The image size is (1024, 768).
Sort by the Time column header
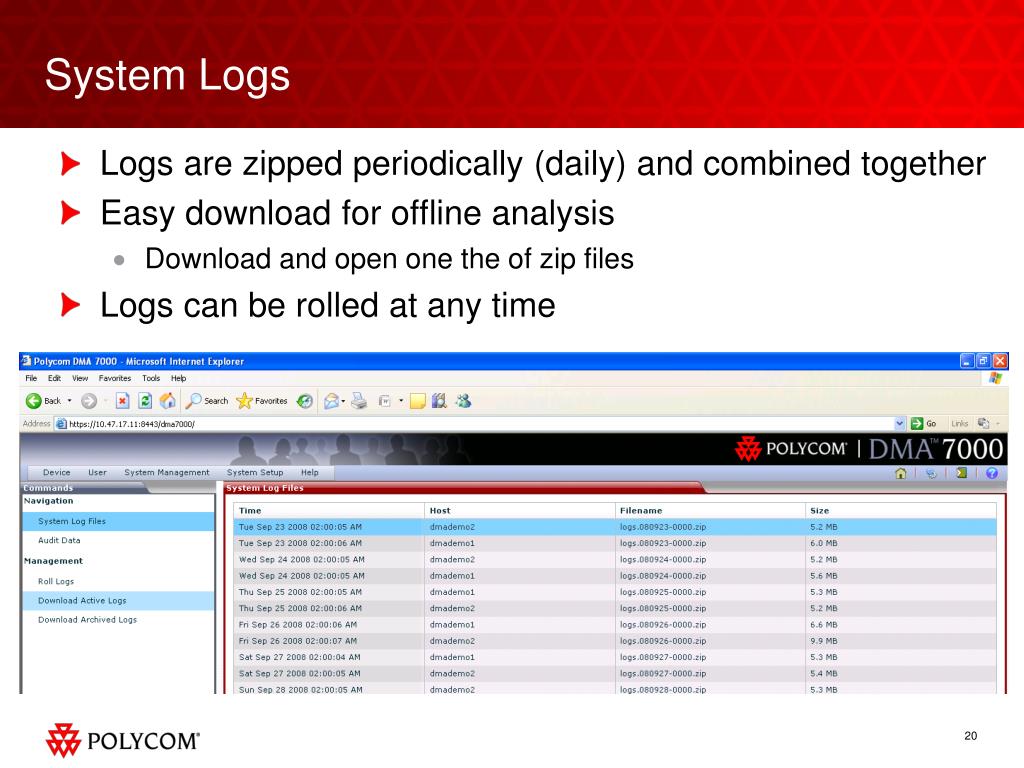(328, 511)
